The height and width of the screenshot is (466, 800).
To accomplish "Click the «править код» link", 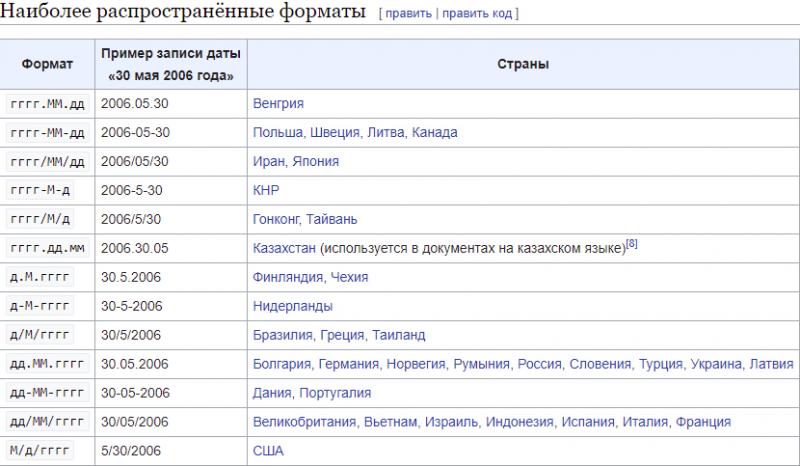I will [x=477, y=14].
